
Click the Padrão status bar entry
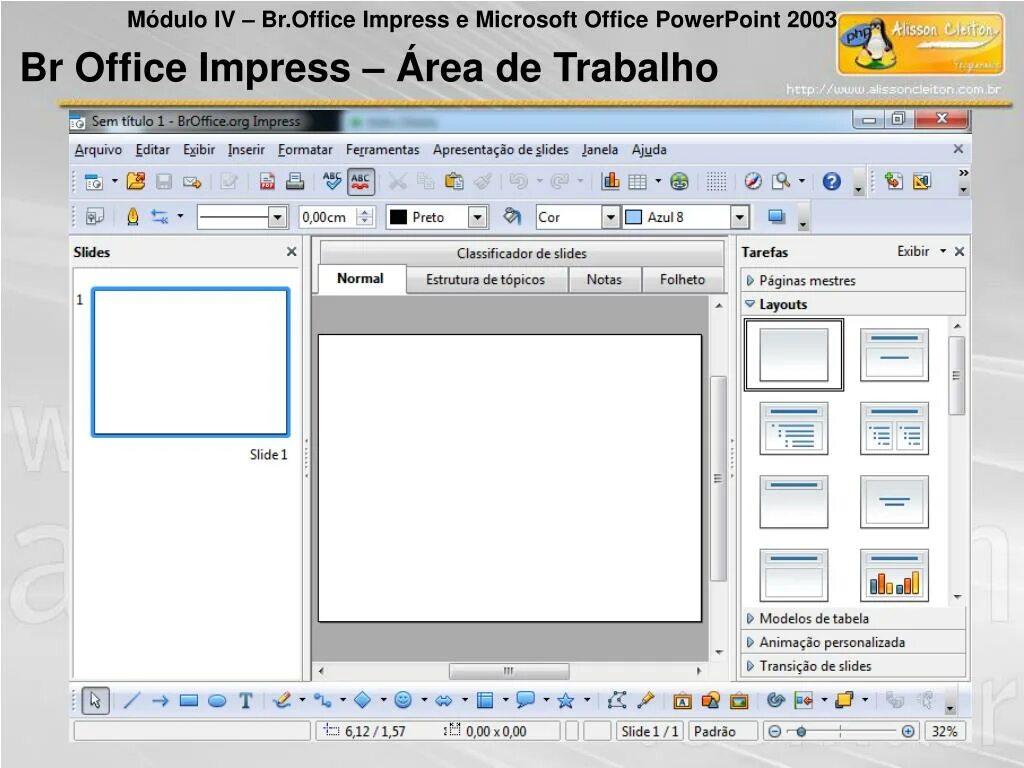722,731
